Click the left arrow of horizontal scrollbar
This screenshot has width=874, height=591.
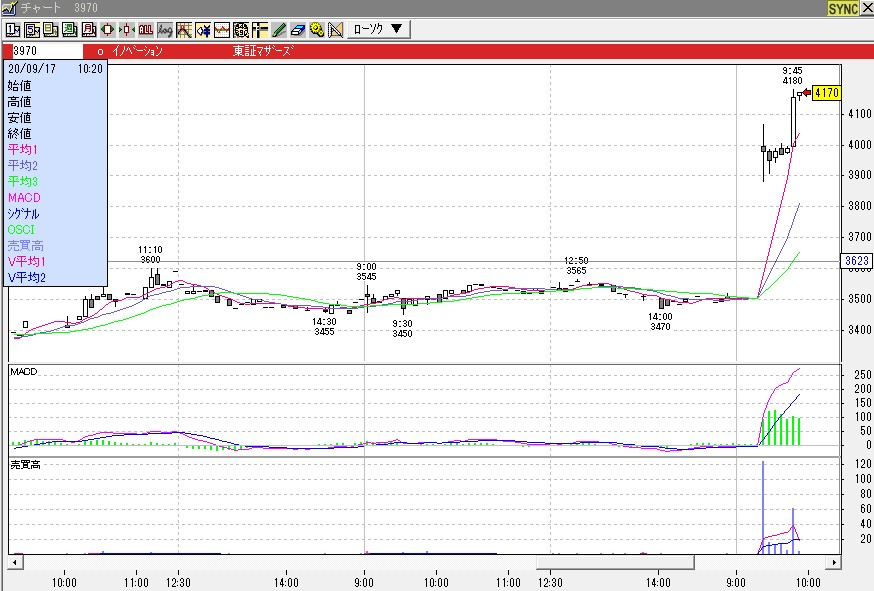tap(14, 564)
